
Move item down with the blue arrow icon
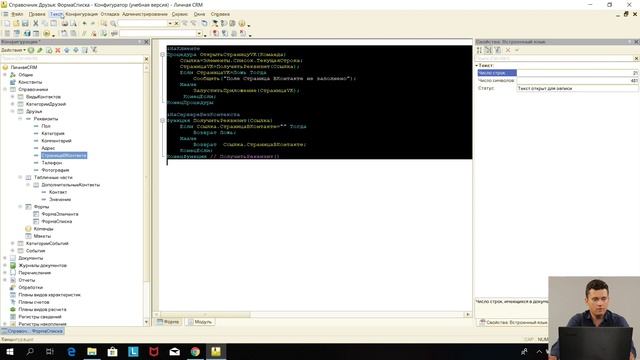76,50
